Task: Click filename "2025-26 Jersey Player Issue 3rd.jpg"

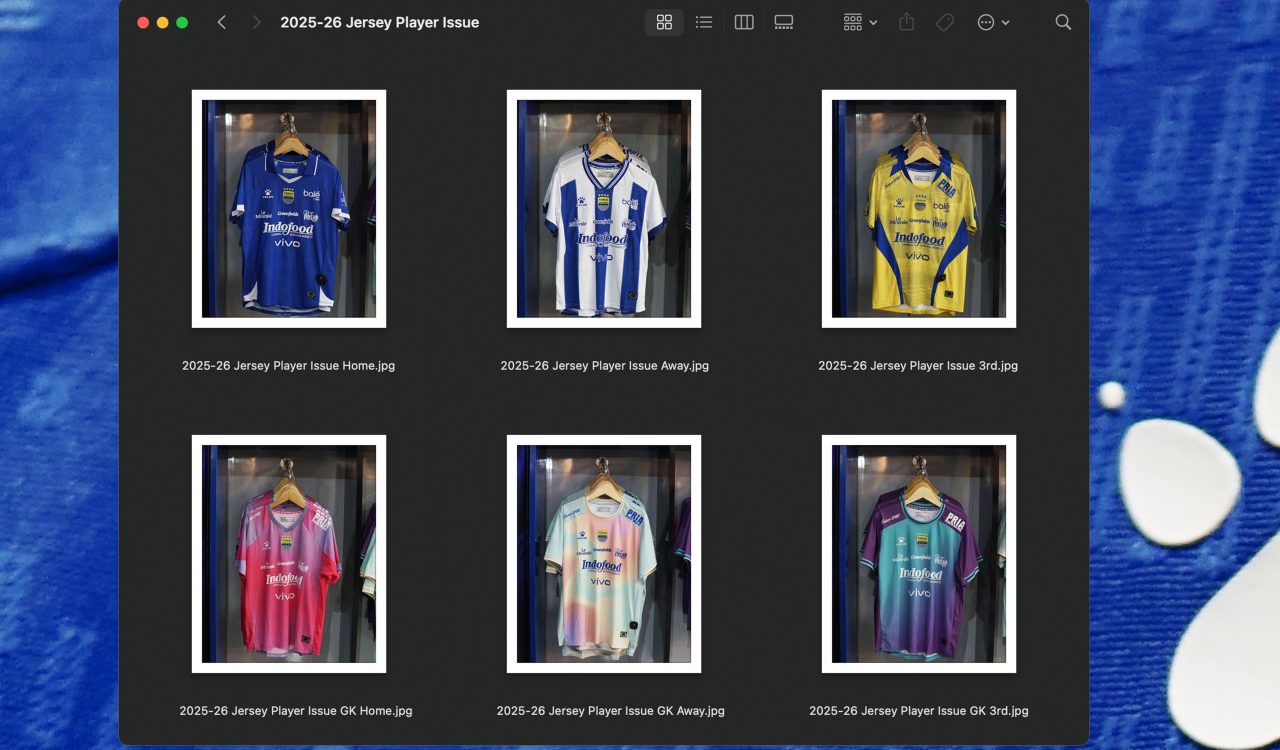Action: coord(918,366)
